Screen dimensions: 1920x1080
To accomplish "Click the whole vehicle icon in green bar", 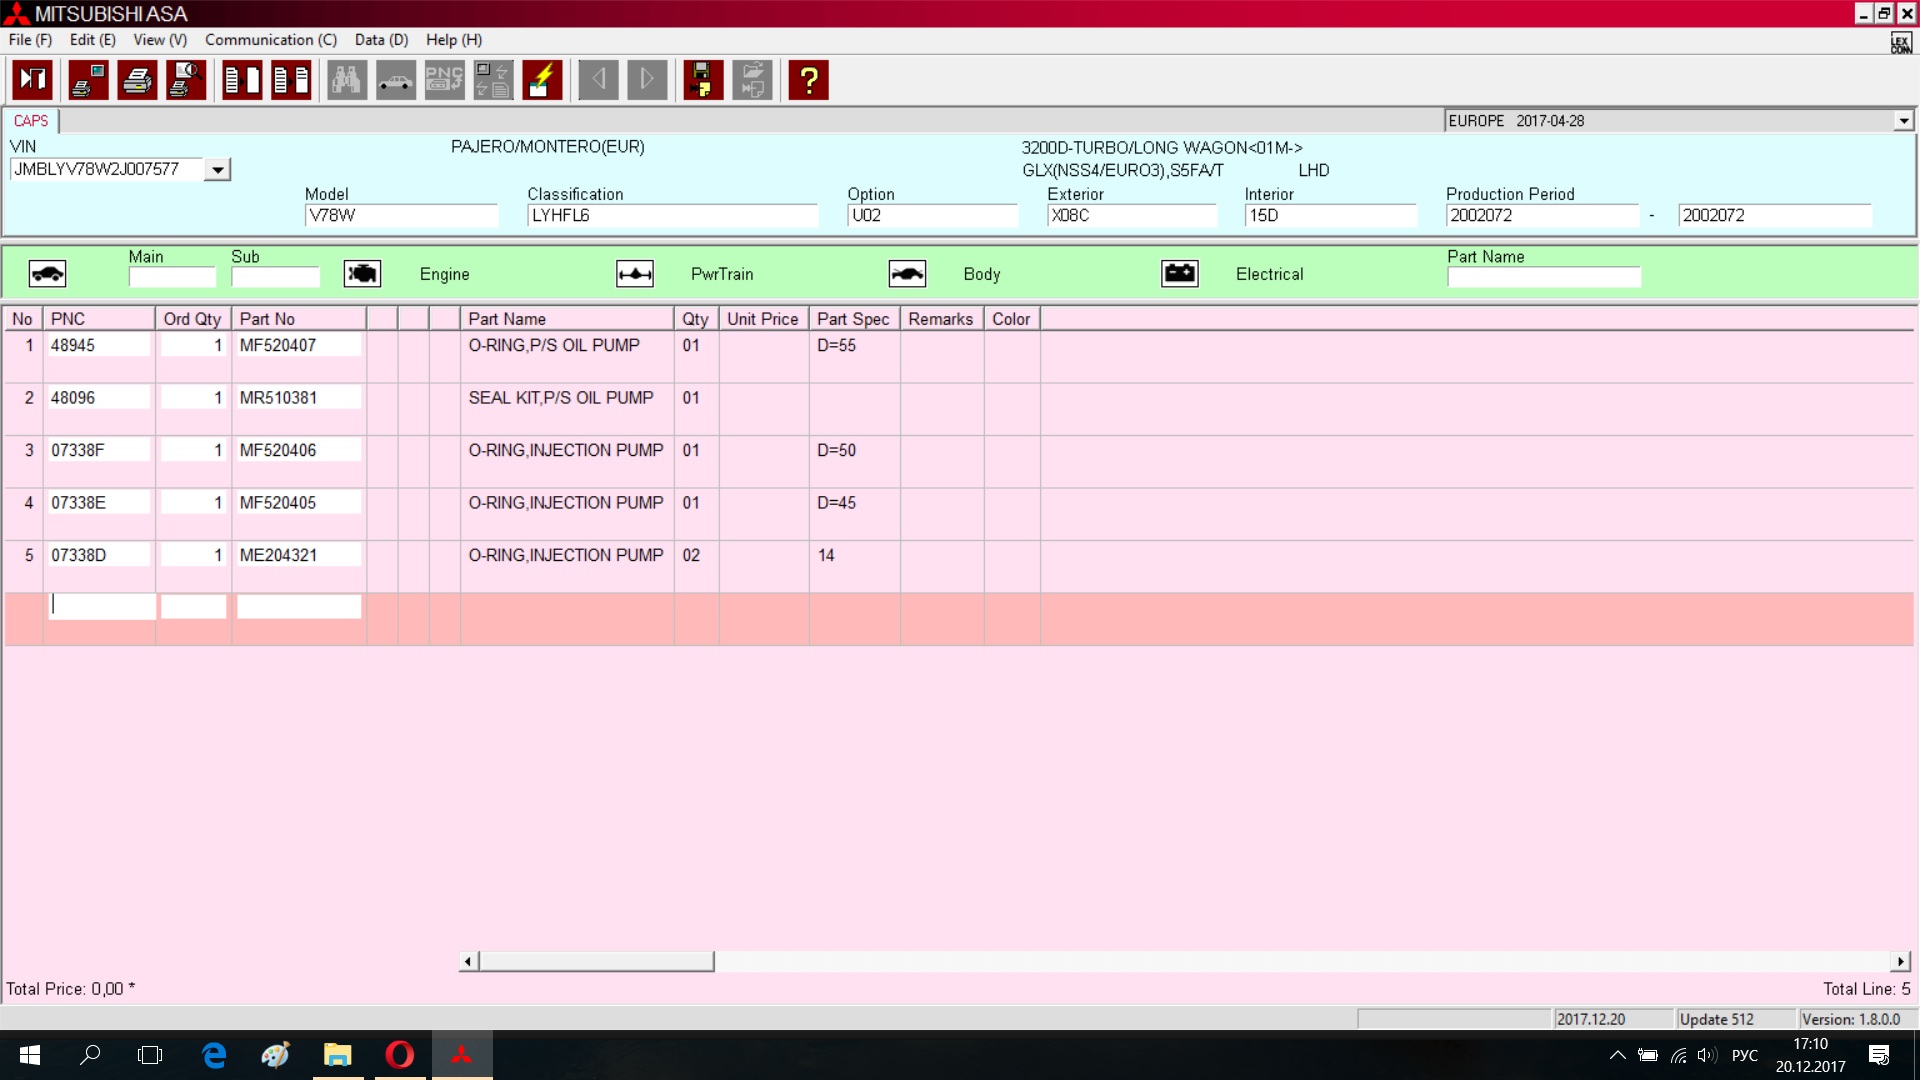I will tap(47, 274).
